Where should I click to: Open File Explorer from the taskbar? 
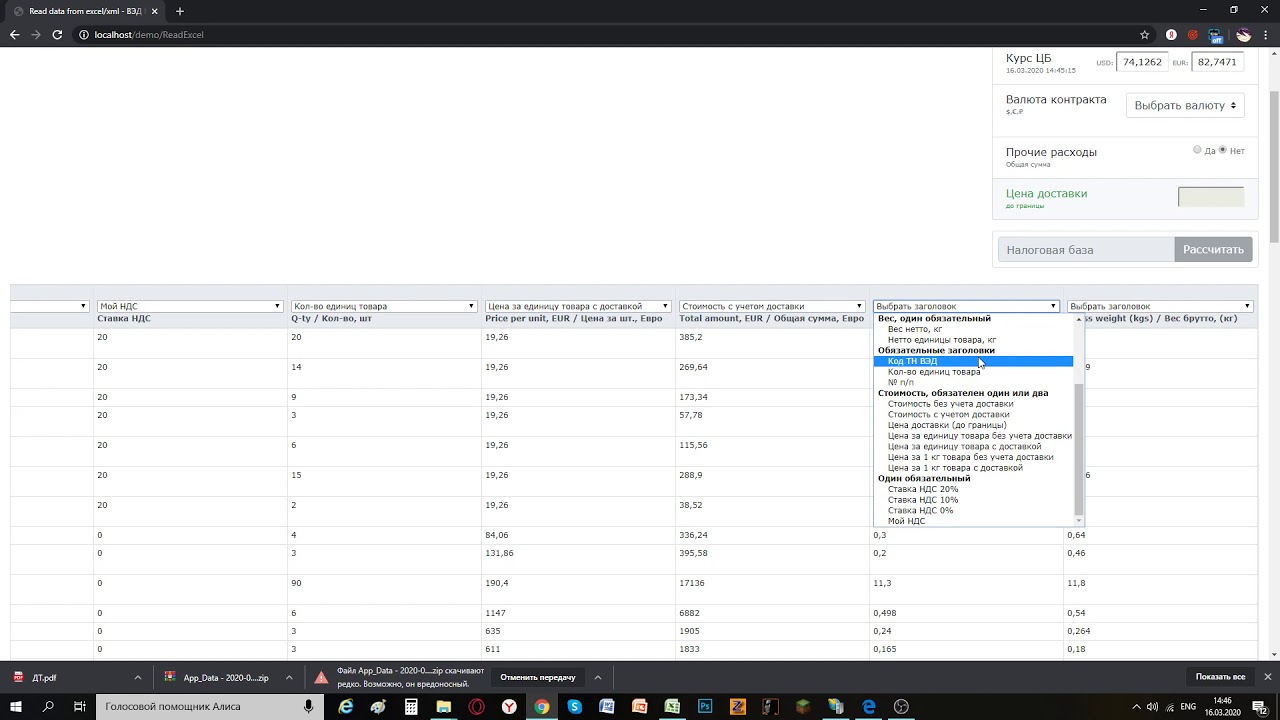(443, 706)
